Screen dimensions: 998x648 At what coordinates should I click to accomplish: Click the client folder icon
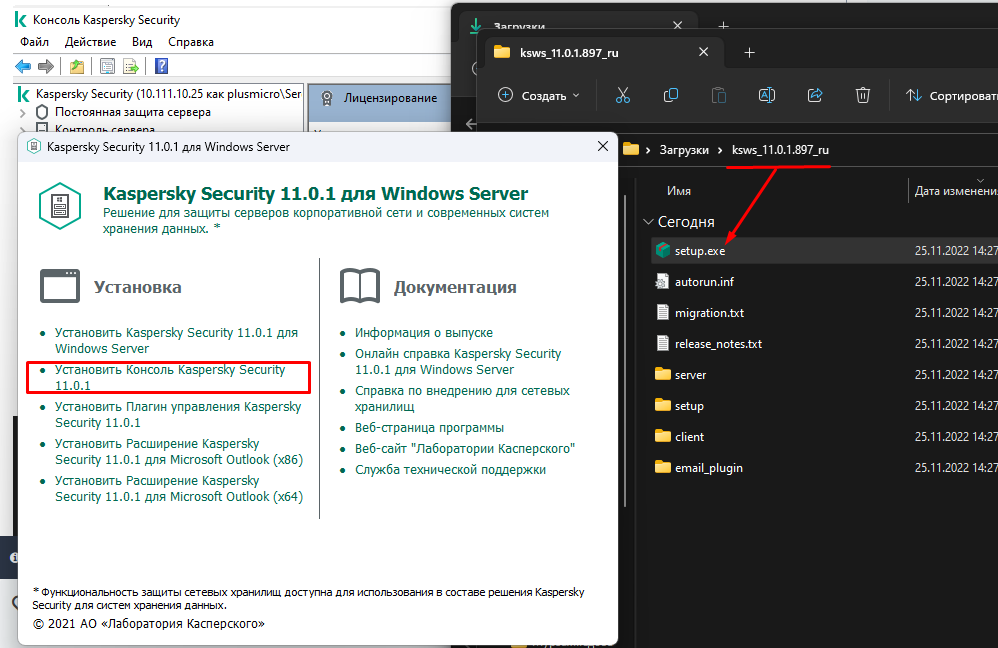663,436
